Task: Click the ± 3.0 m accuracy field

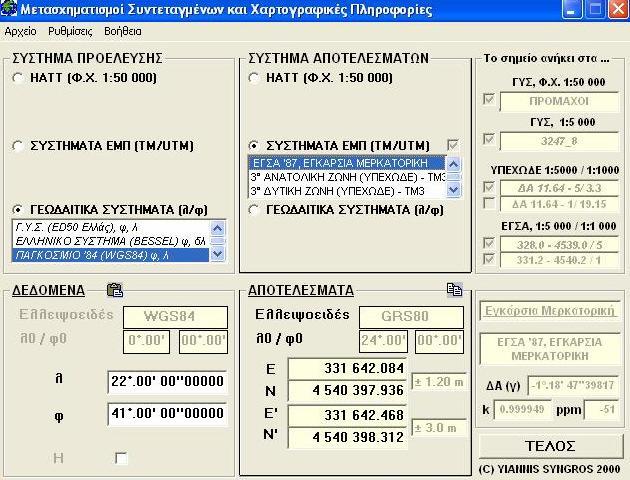Action: pyautogui.click(x=439, y=428)
